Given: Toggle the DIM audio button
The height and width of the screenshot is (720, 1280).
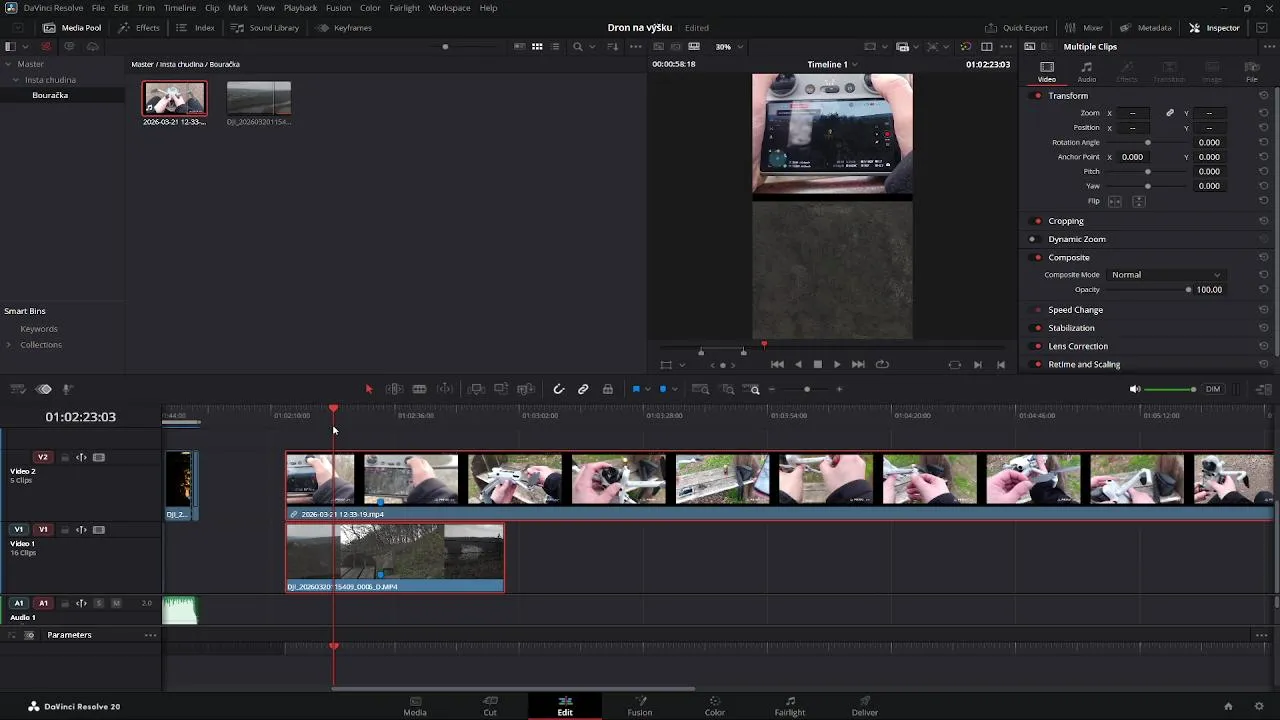Looking at the screenshot, I should (x=1213, y=389).
